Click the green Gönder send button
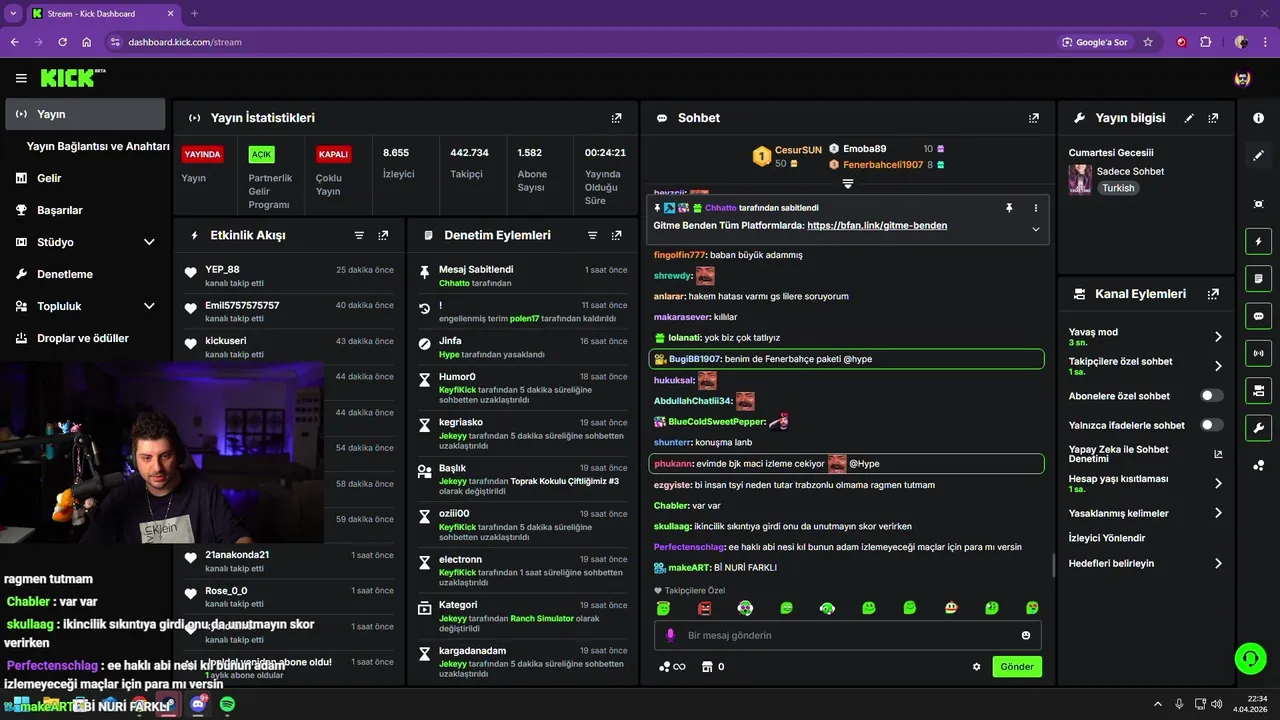This screenshot has width=1280, height=720. 1017,667
